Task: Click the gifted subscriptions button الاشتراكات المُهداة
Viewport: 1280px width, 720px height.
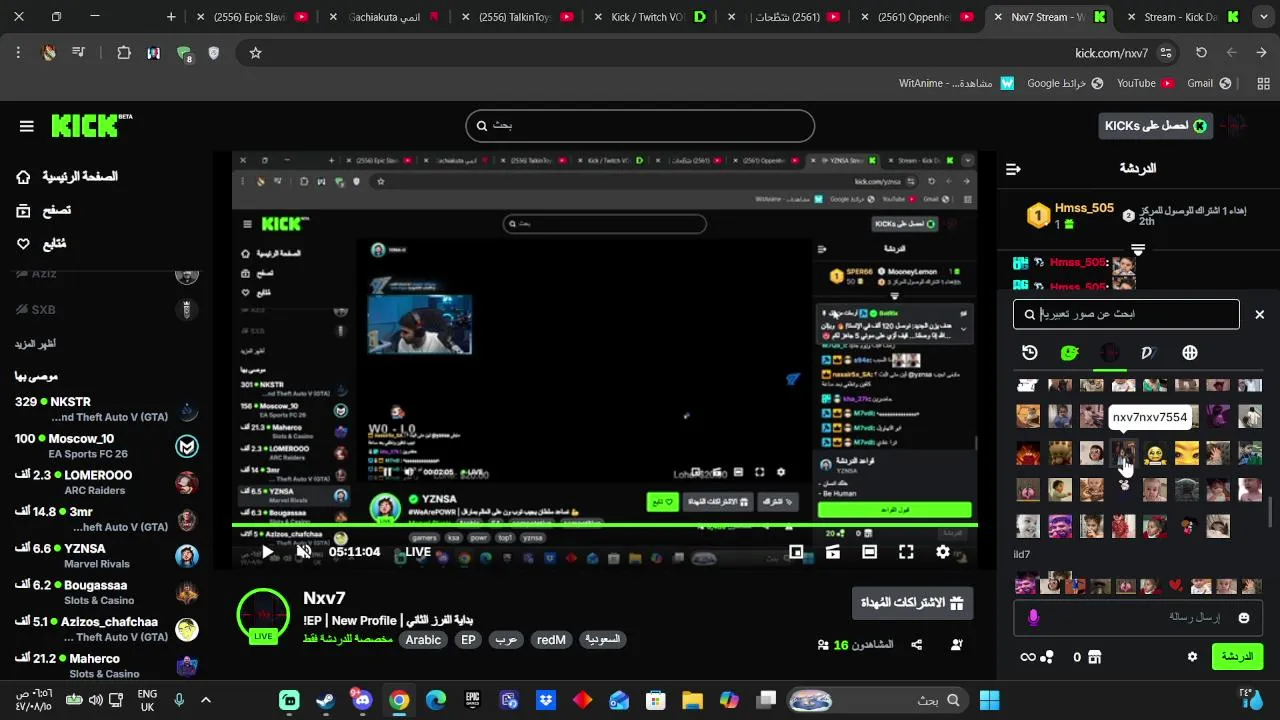Action: [x=912, y=603]
